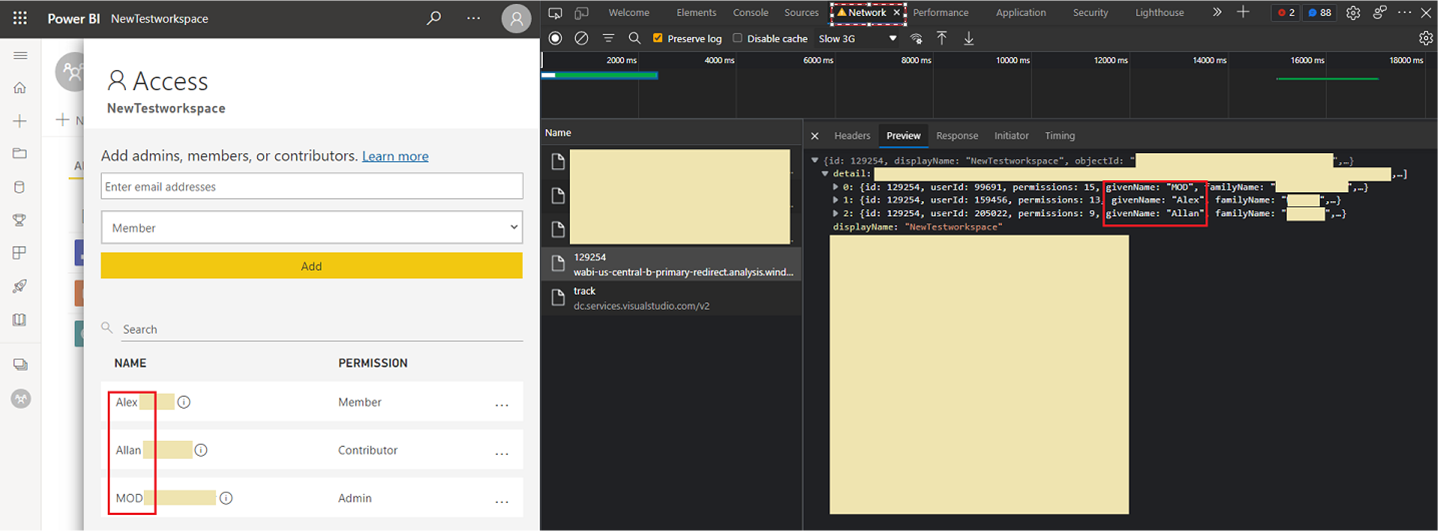1439x531 pixels.
Task: Select the 129254 request row
Action: coord(671,264)
